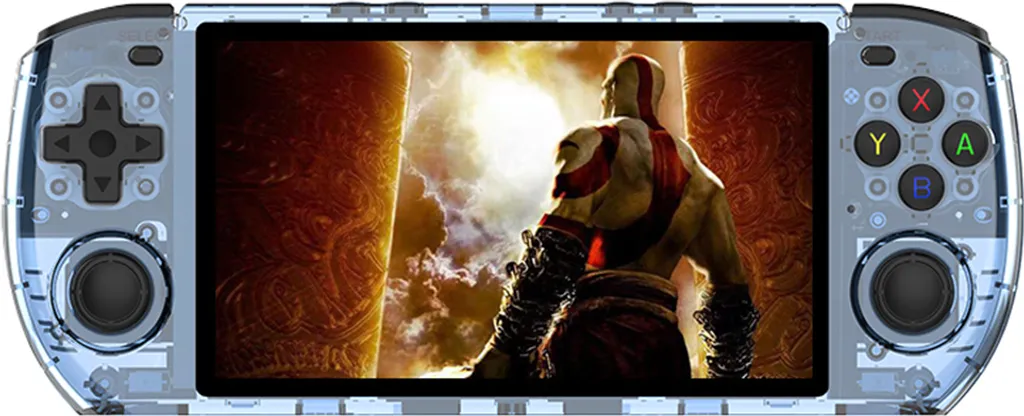Tap the yellow Y face button
This screenshot has width=1024, height=416.
(877, 143)
